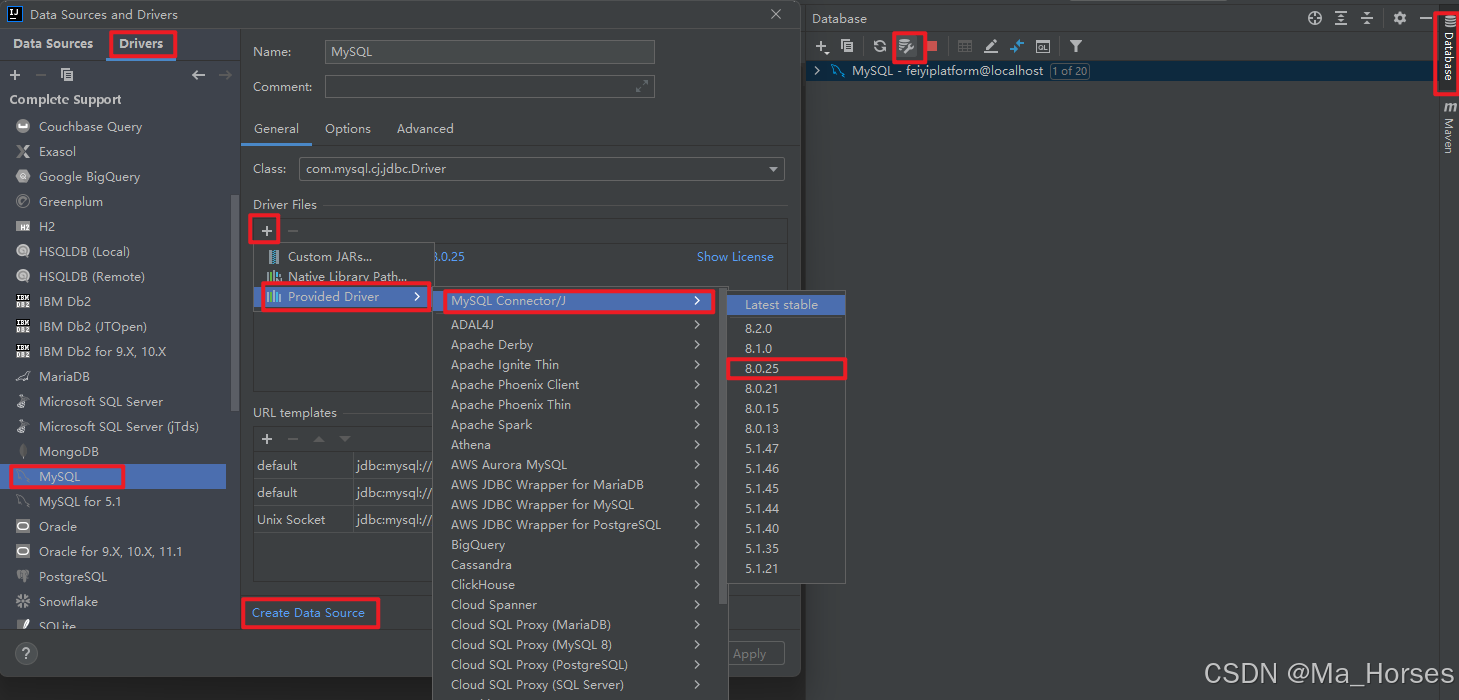Switch to the Drivers tab
Image resolution: width=1459 pixels, height=700 pixels.
point(141,43)
